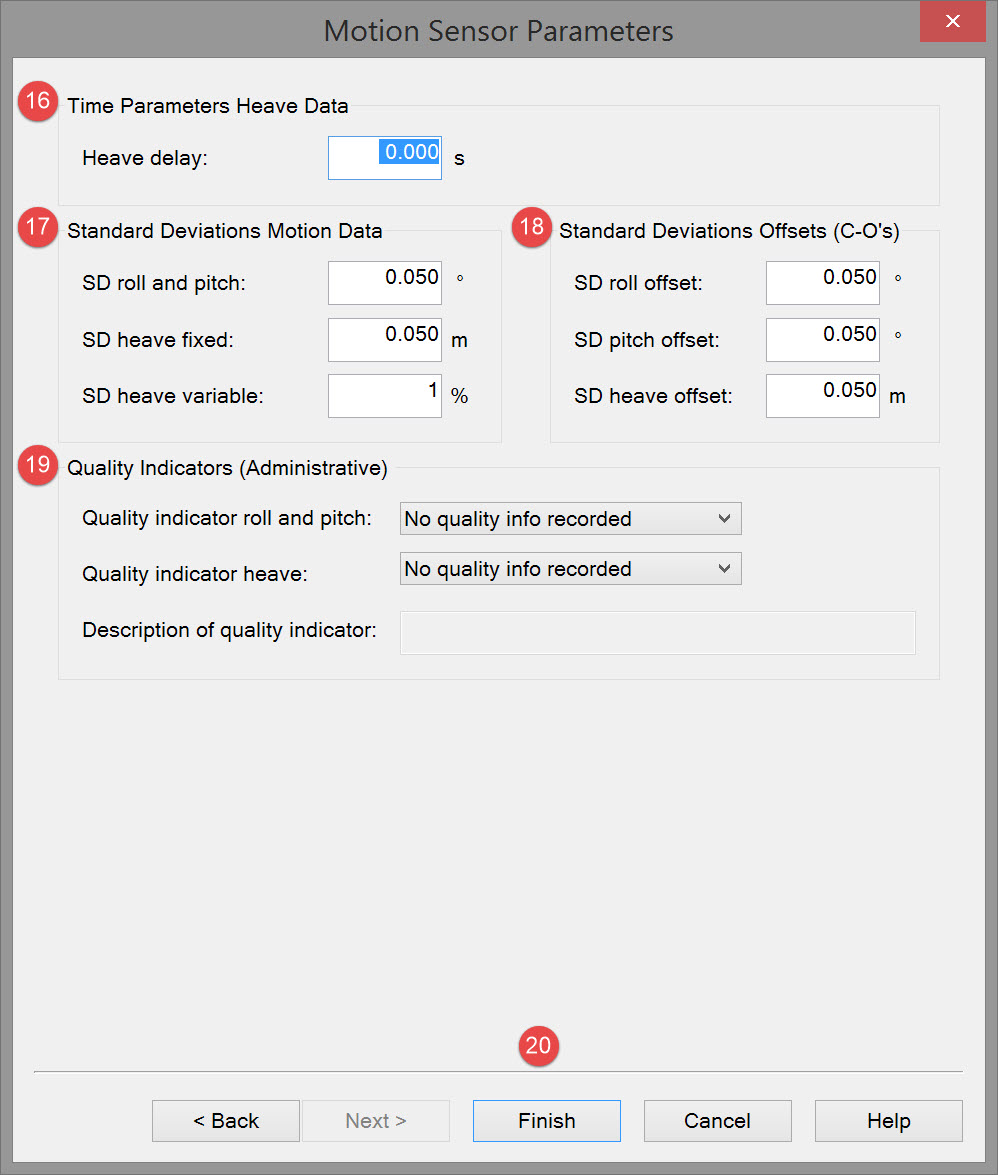Click the SD heave fixed field

pos(385,340)
